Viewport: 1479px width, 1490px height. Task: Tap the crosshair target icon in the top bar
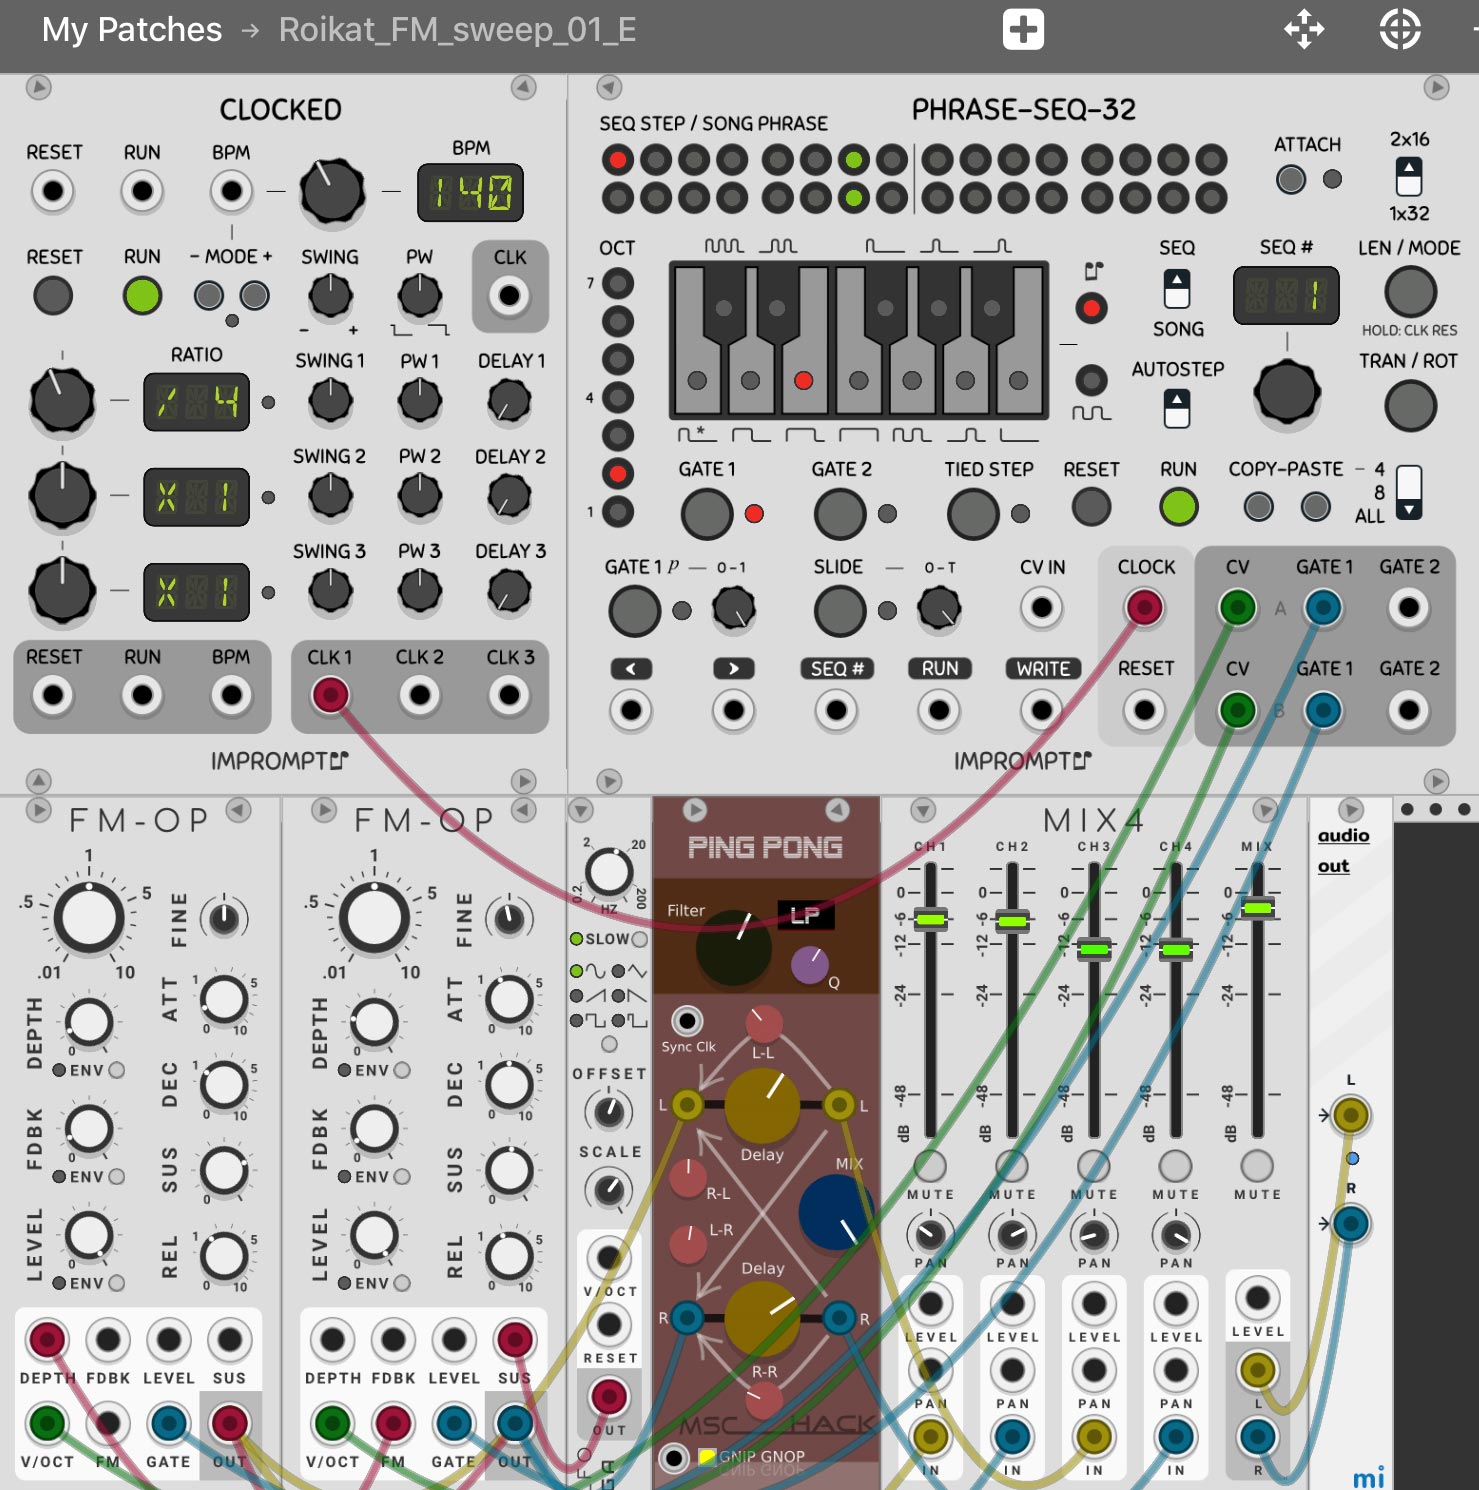click(1399, 29)
